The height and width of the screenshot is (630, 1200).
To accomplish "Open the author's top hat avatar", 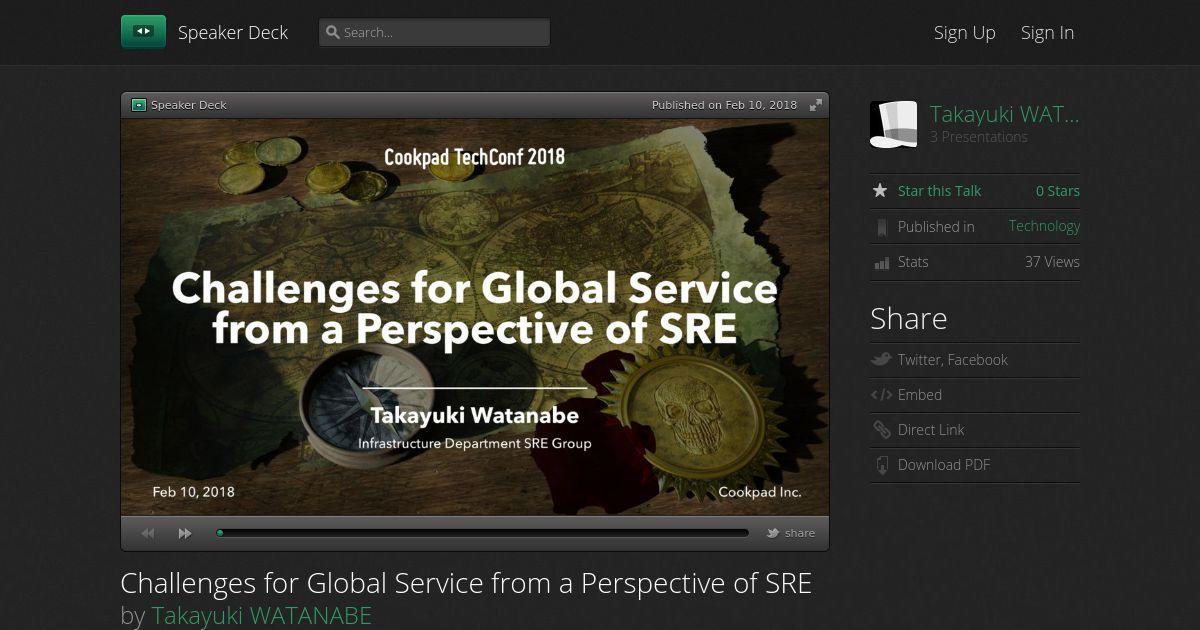I will click(x=894, y=125).
